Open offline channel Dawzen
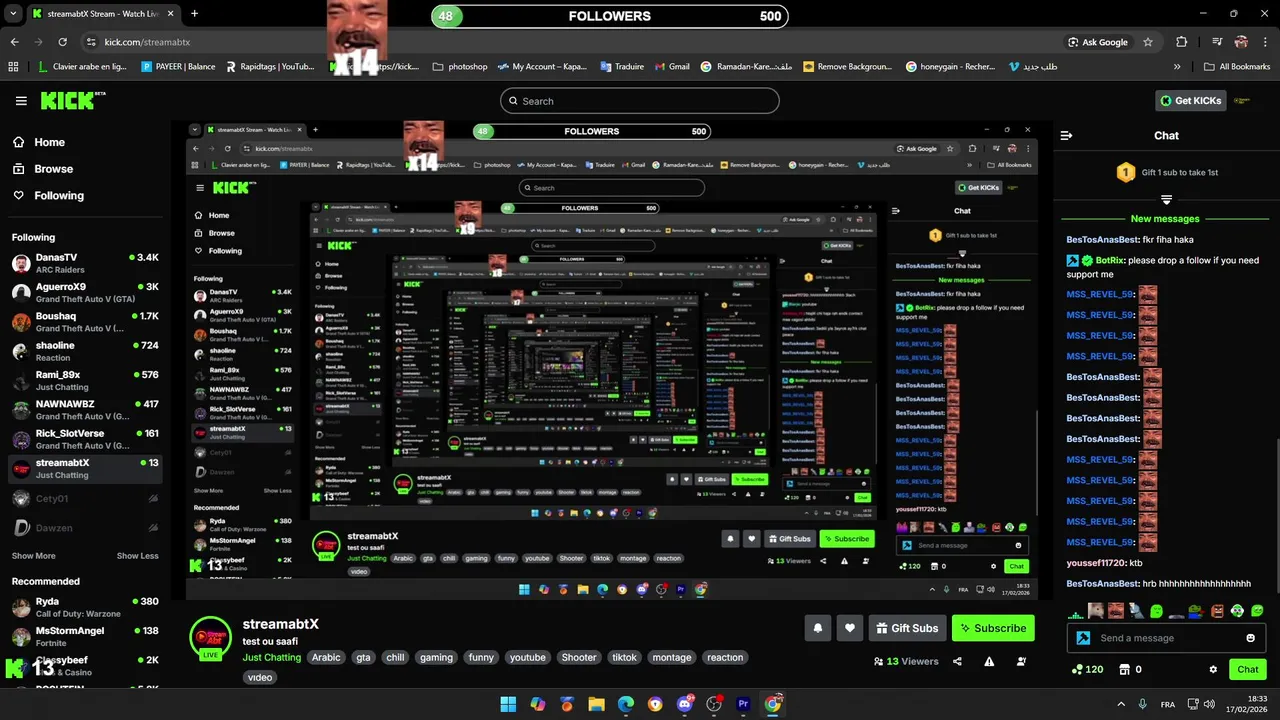Viewport: 1280px width, 720px height. (84, 527)
